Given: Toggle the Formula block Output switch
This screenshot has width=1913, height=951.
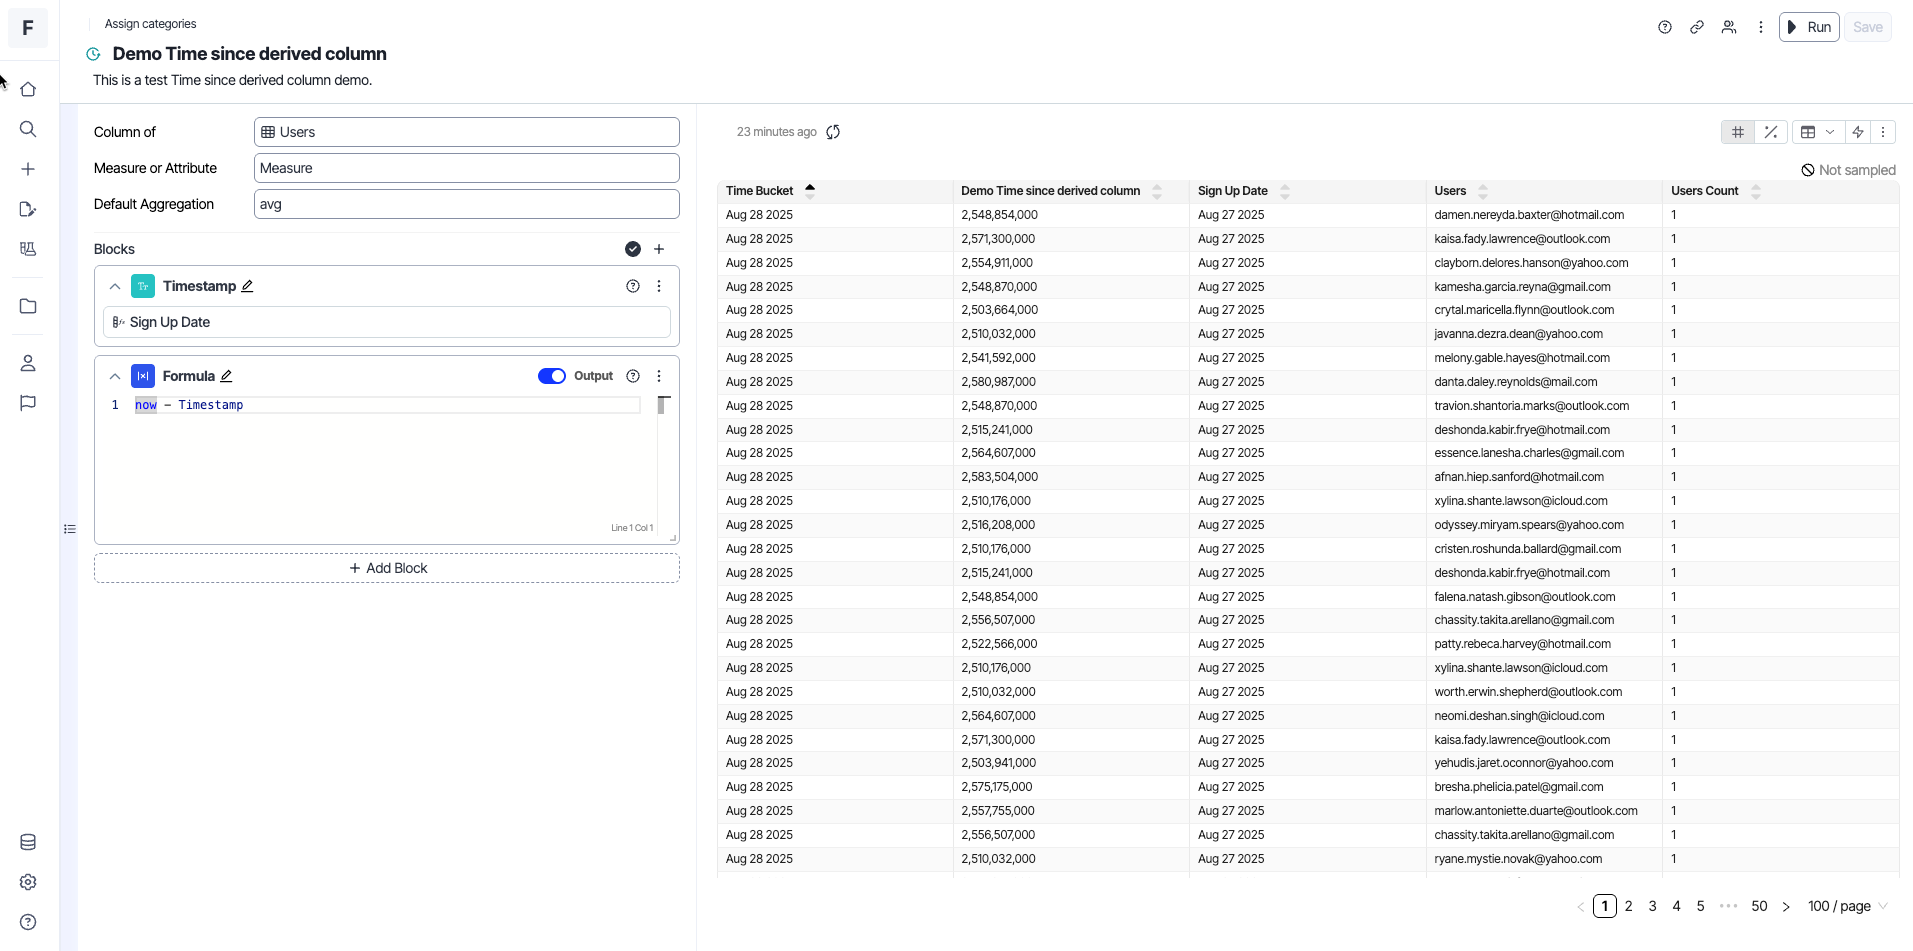Looking at the screenshot, I should [x=552, y=376].
